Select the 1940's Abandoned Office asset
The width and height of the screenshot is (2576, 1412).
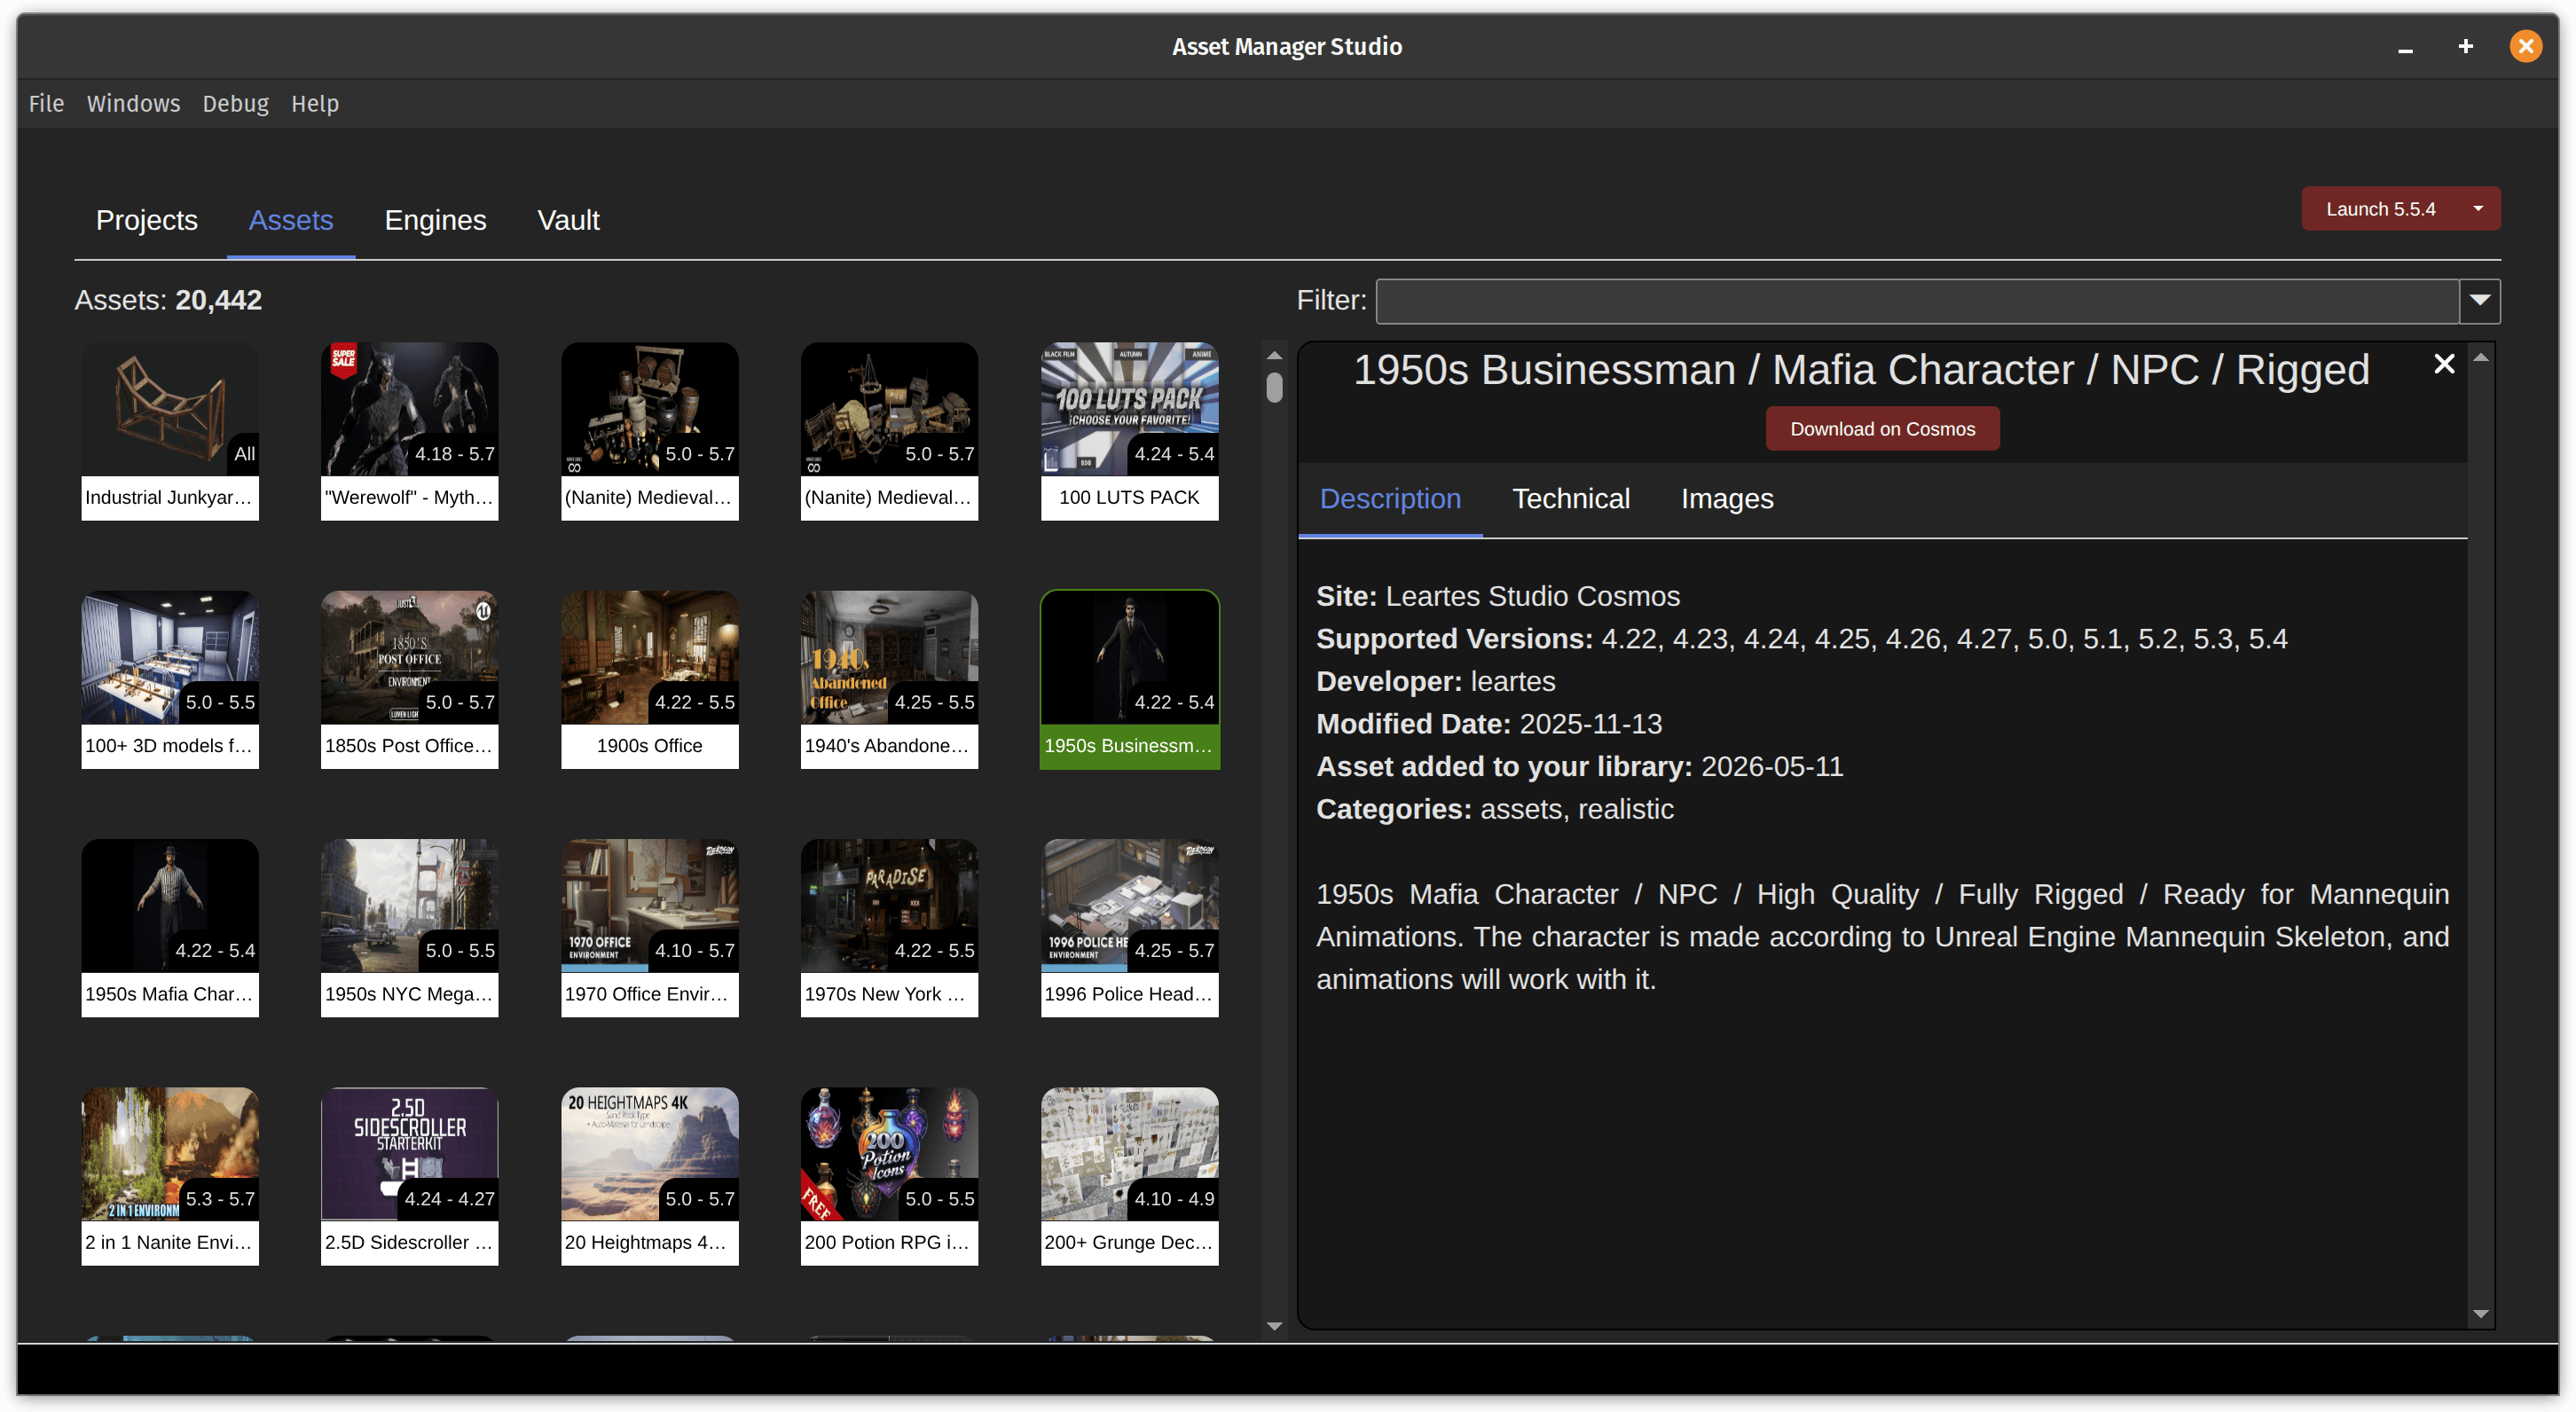pyautogui.click(x=889, y=679)
